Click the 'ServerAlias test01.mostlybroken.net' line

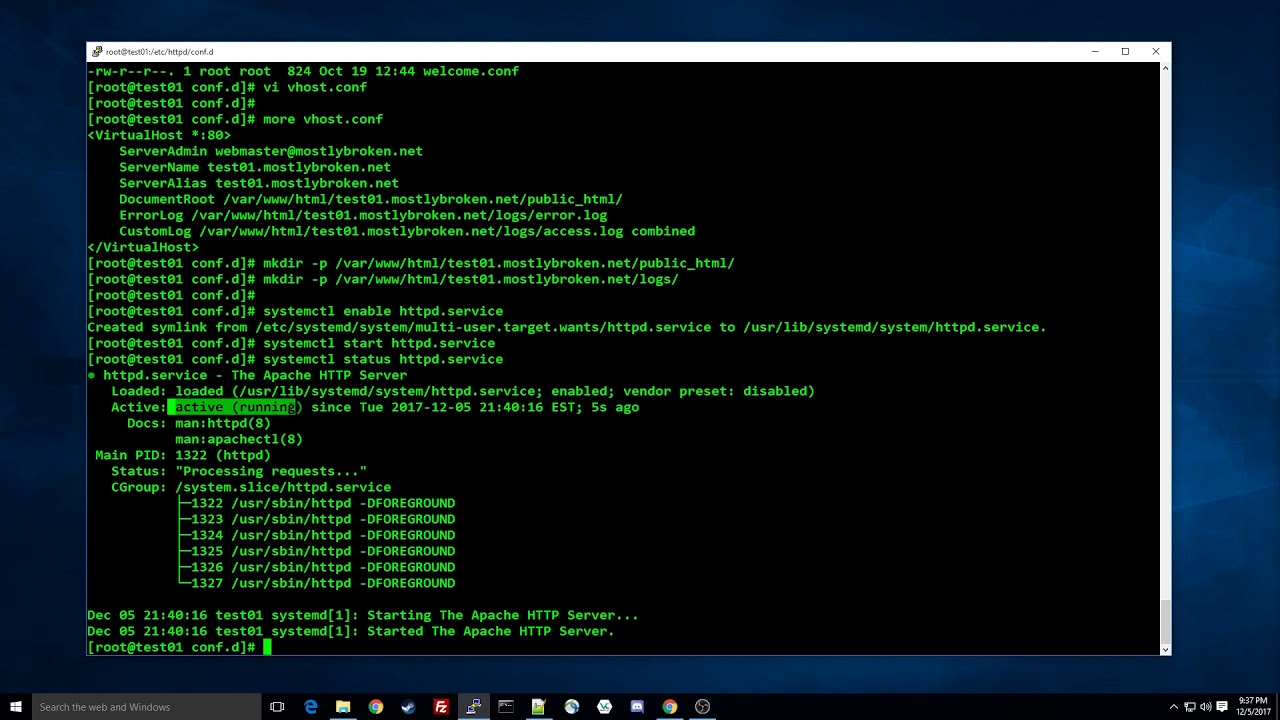pyautogui.click(x=259, y=183)
